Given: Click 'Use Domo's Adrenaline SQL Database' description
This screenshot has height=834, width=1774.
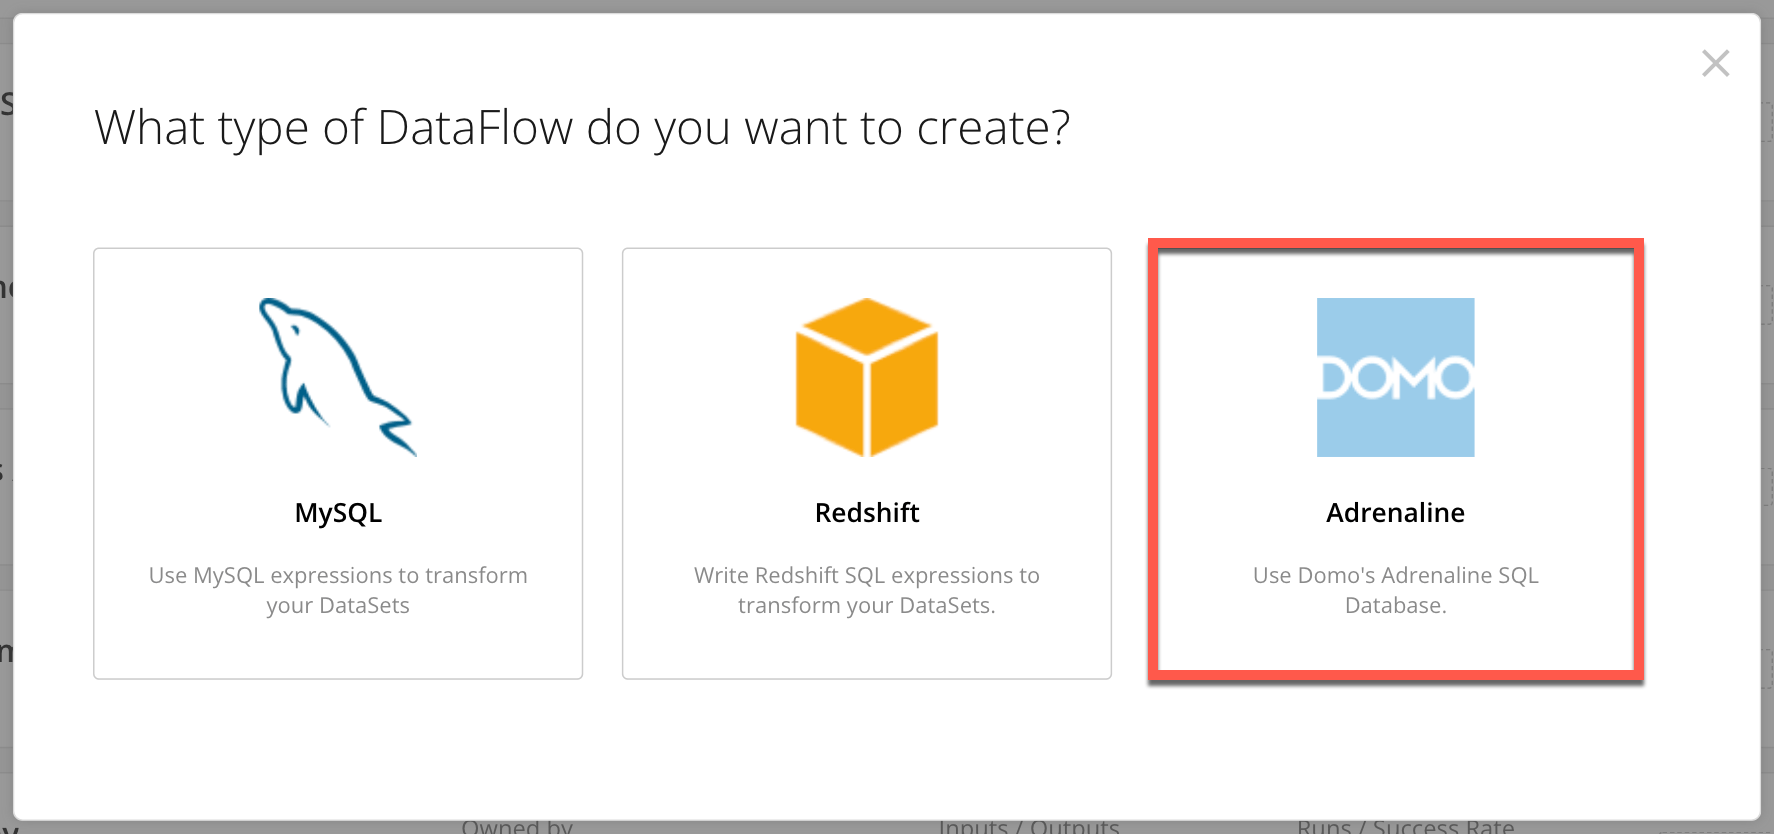Looking at the screenshot, I should [x=1395, y=590].
